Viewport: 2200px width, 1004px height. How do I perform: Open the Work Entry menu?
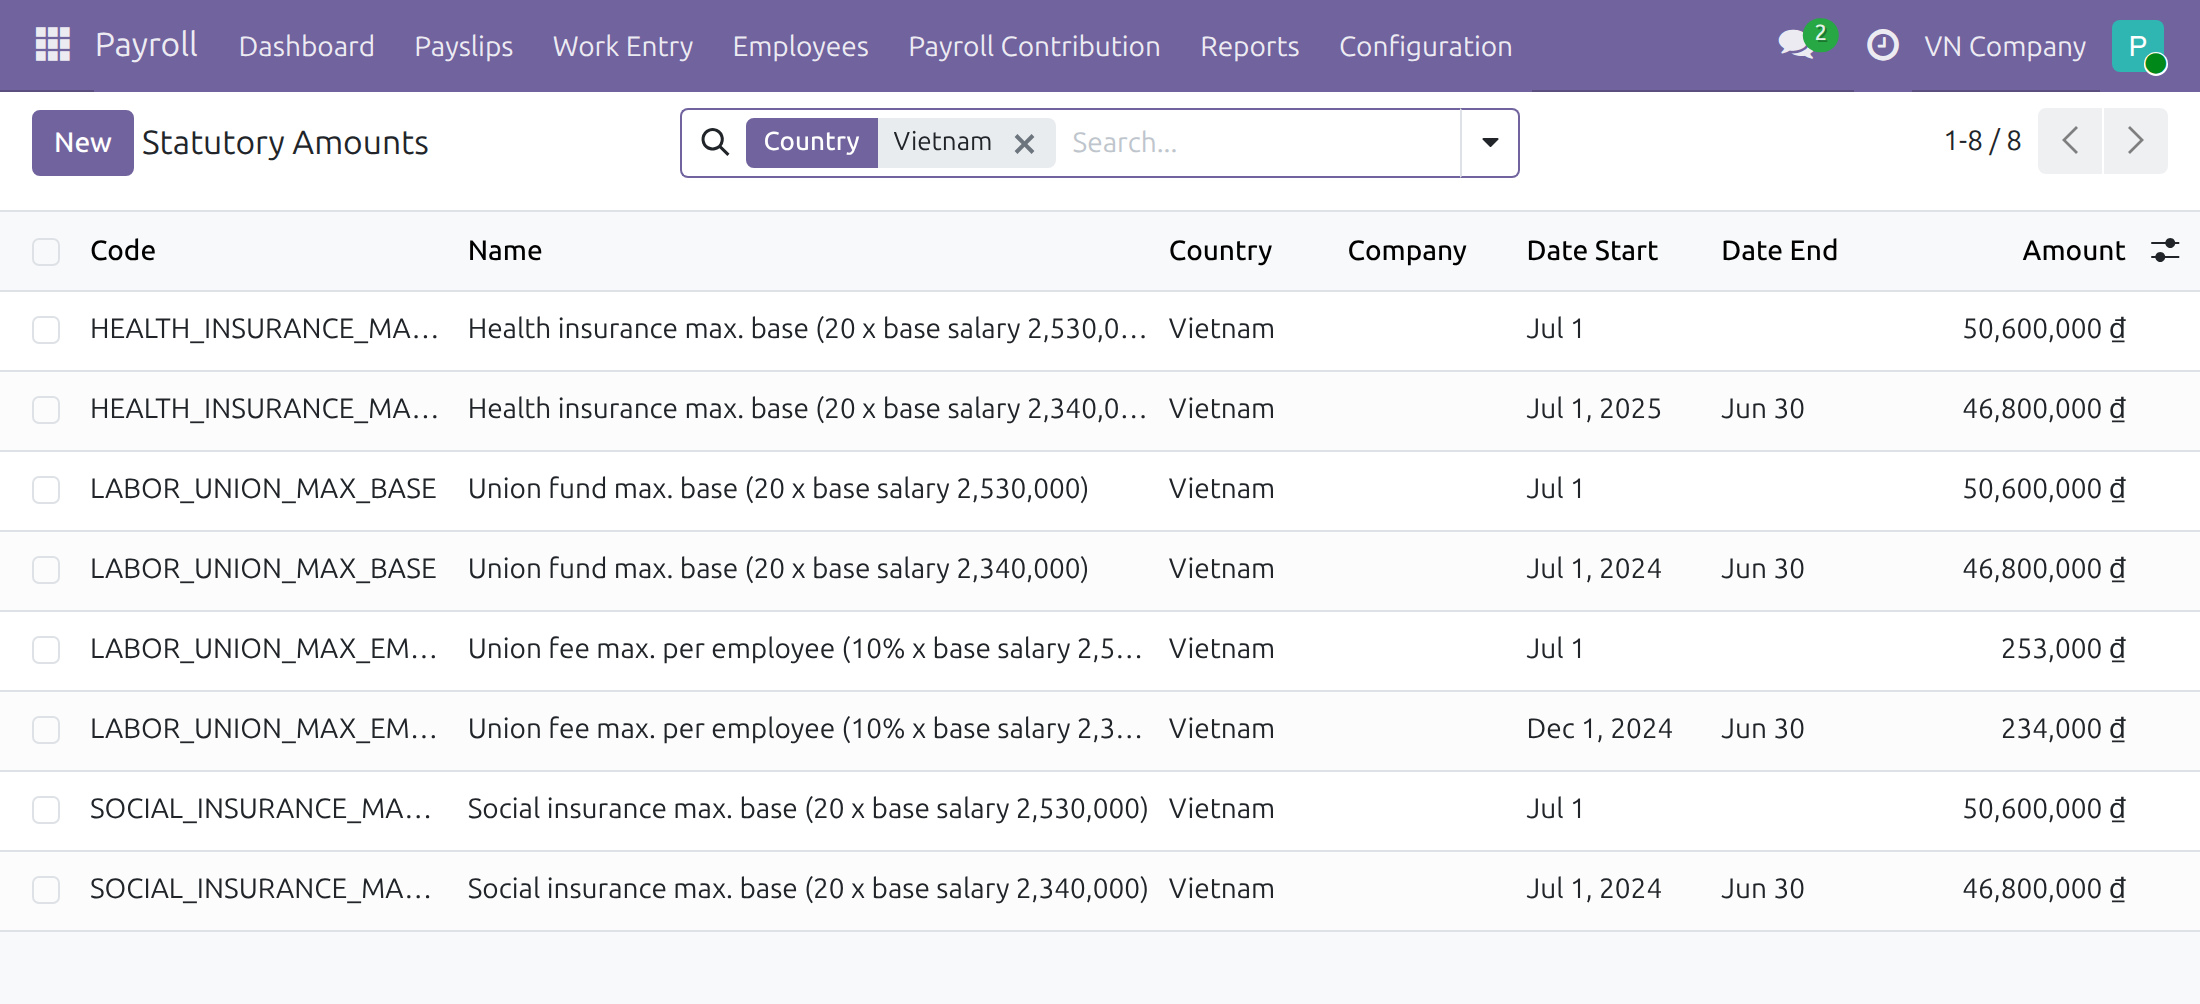622,46
